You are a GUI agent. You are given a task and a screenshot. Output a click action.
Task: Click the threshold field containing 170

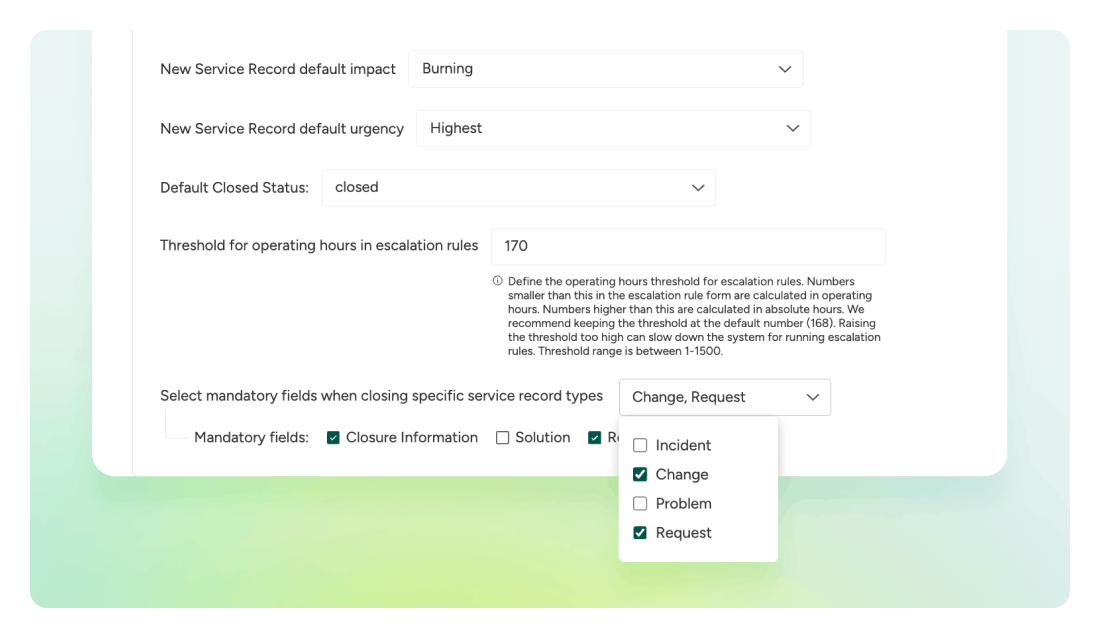click(x=688, y=247)
